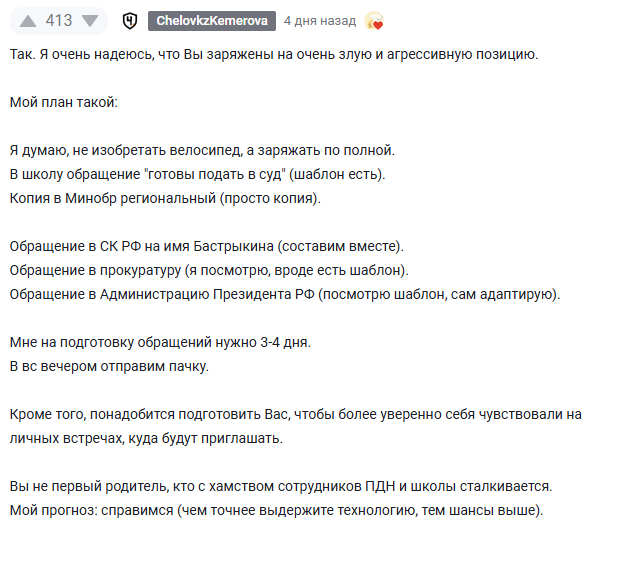
Task: Click the "В школу обращение" line
Action: click(x=197, y=174)
